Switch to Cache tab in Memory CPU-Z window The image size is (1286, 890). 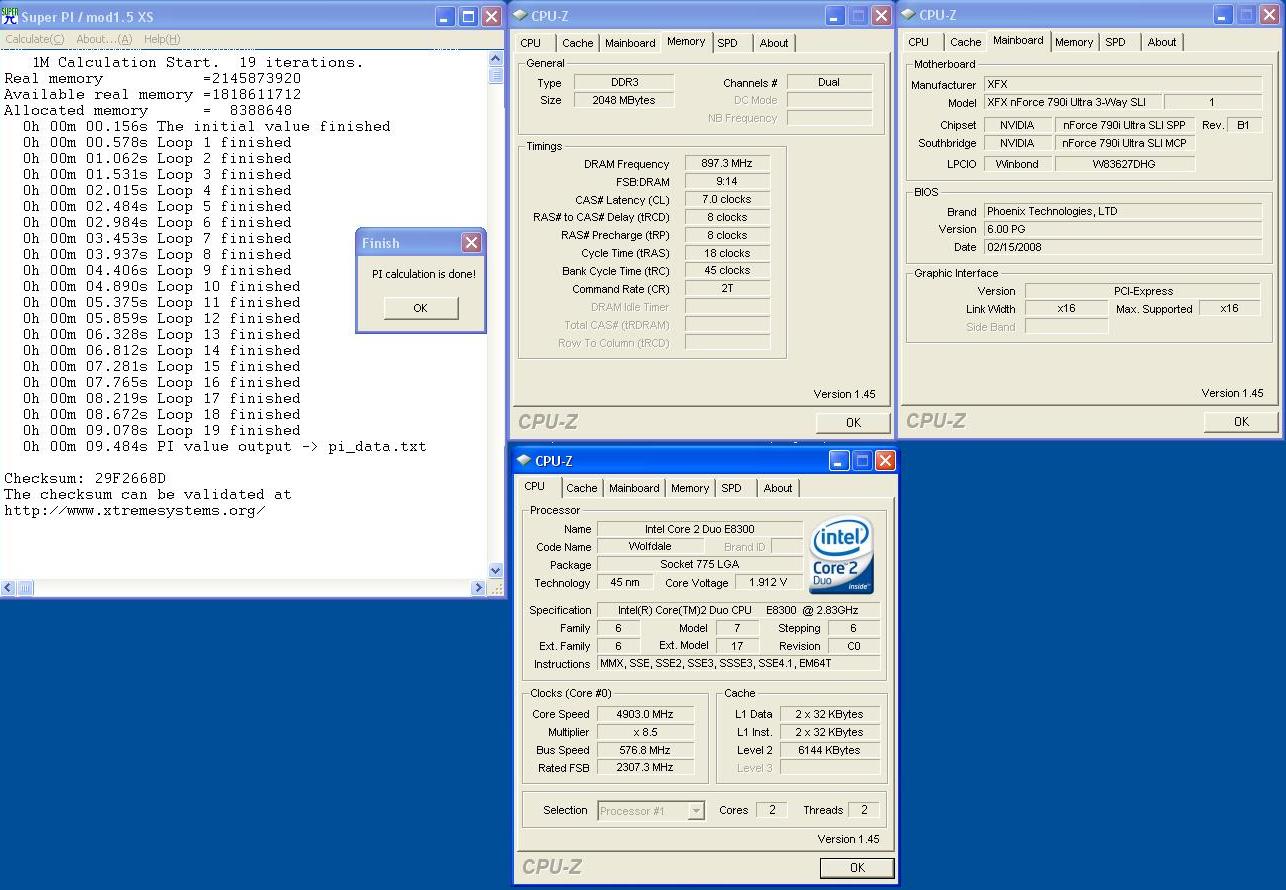(577, 43)
